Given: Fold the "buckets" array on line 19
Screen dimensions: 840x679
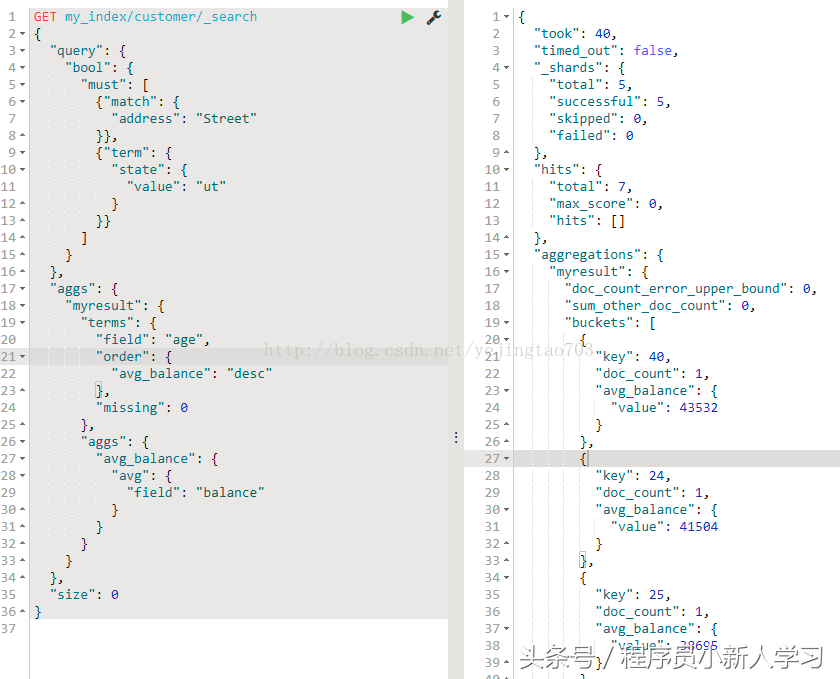Looking at the screenshot, I should (x=506, y=323).
